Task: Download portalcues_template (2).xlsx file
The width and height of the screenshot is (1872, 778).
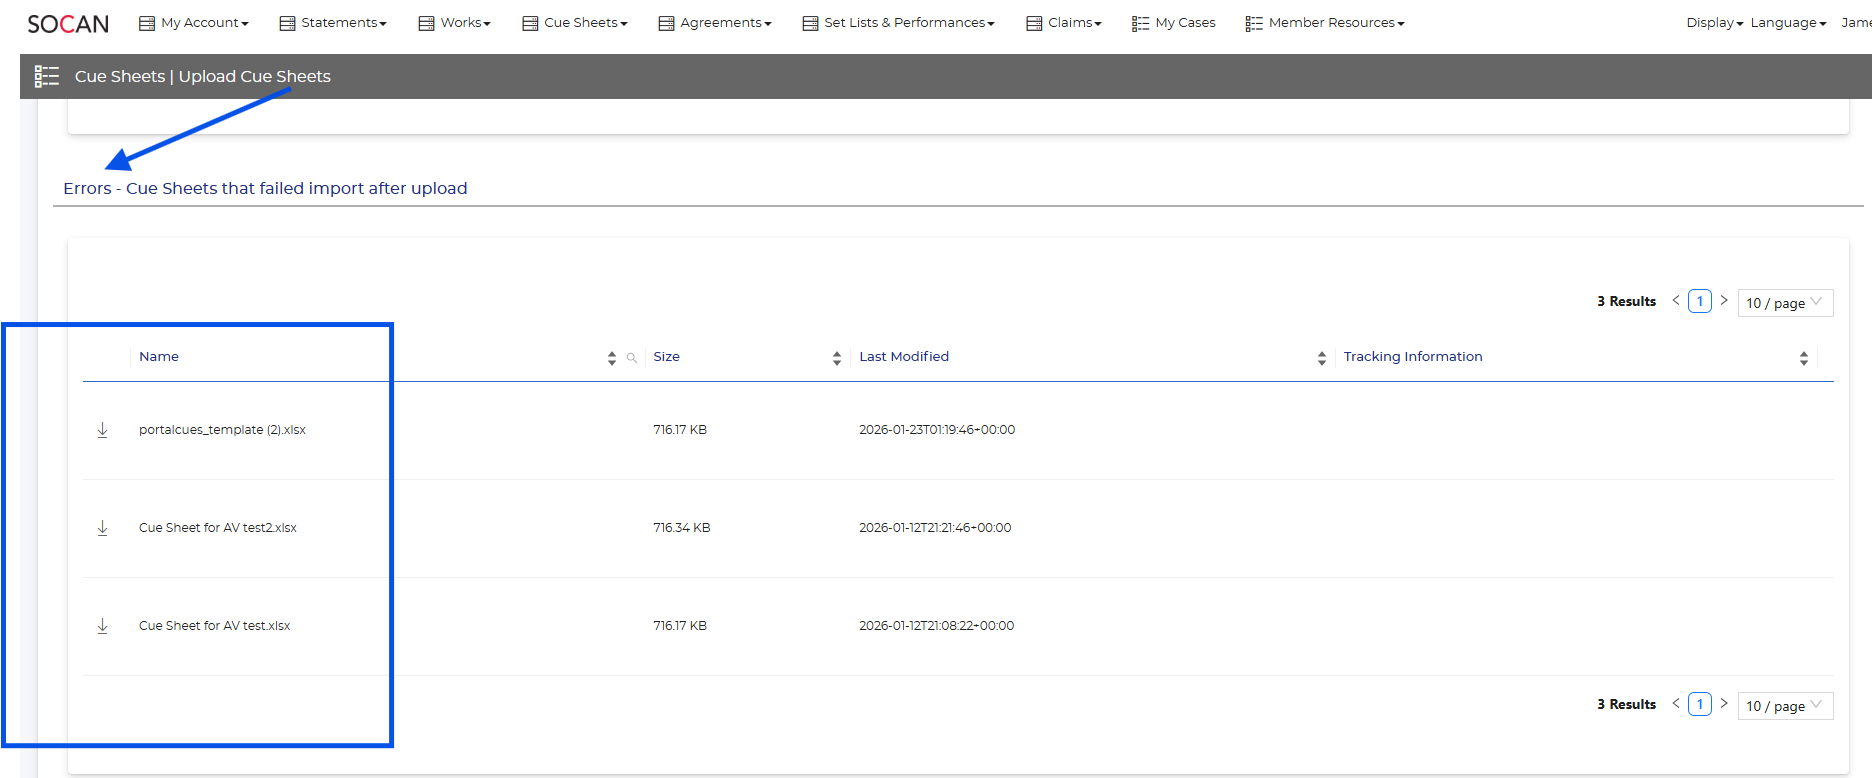Action: pyautogui.click(x=102, y=430)
